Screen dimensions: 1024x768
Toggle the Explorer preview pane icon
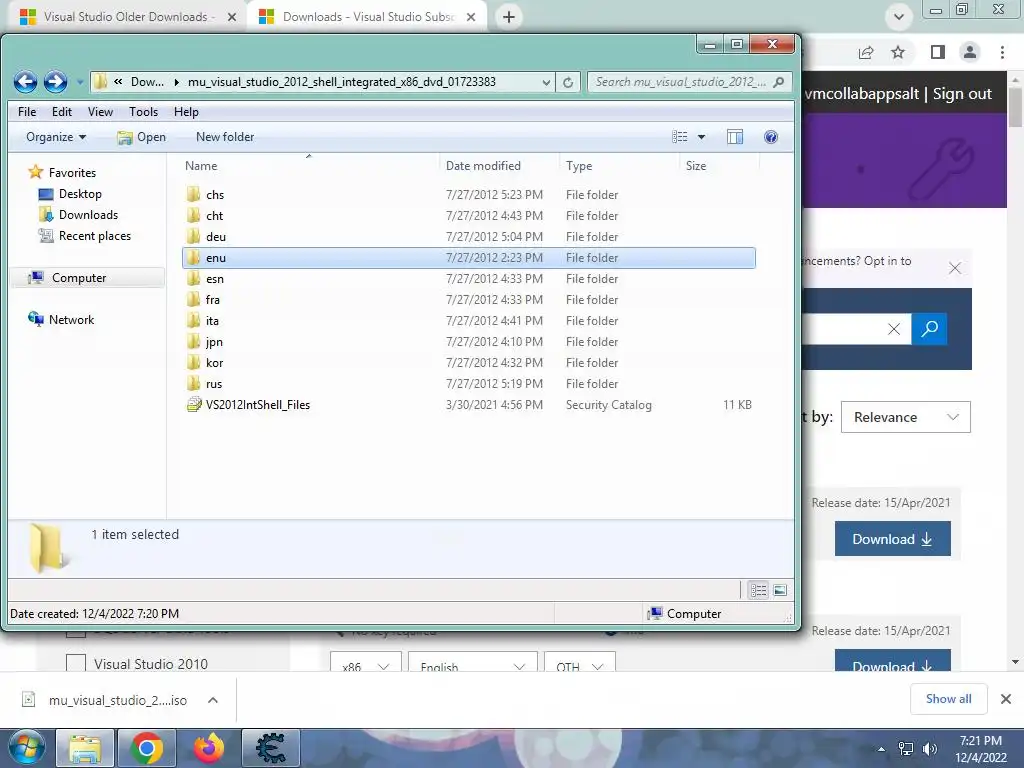[735, 137]
